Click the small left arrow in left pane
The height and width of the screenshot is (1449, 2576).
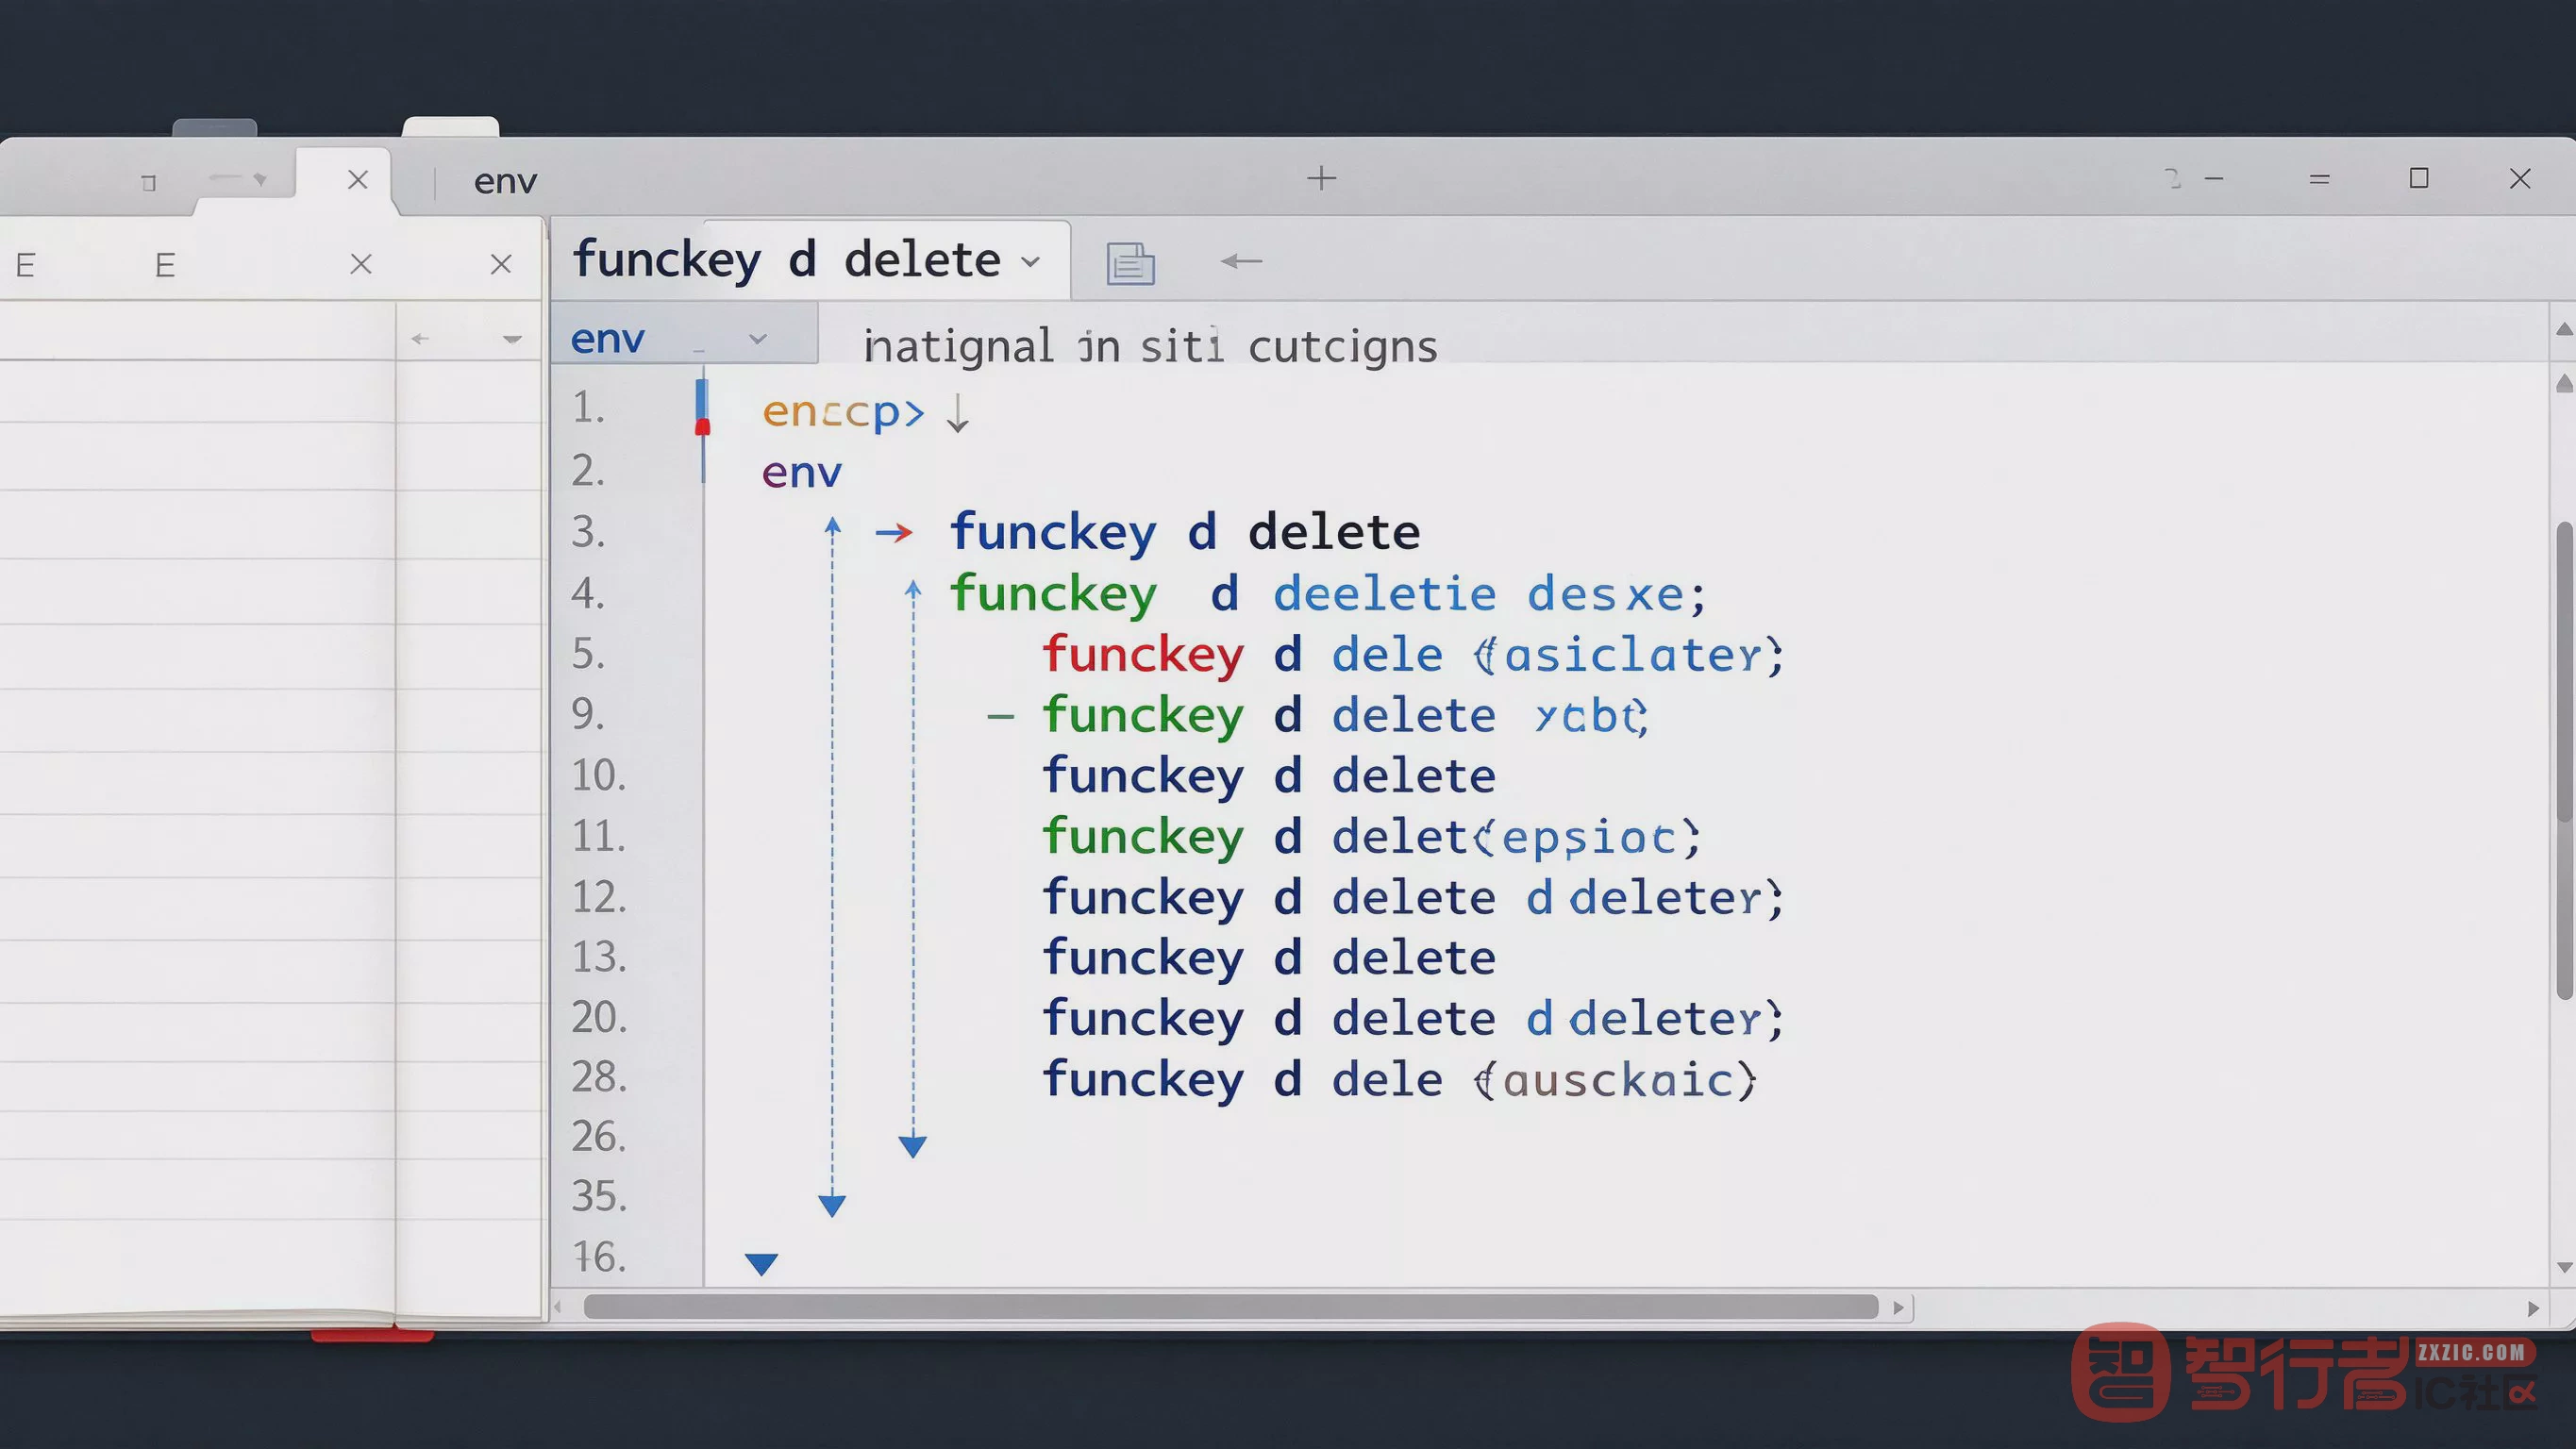click(x=420, y=339)
